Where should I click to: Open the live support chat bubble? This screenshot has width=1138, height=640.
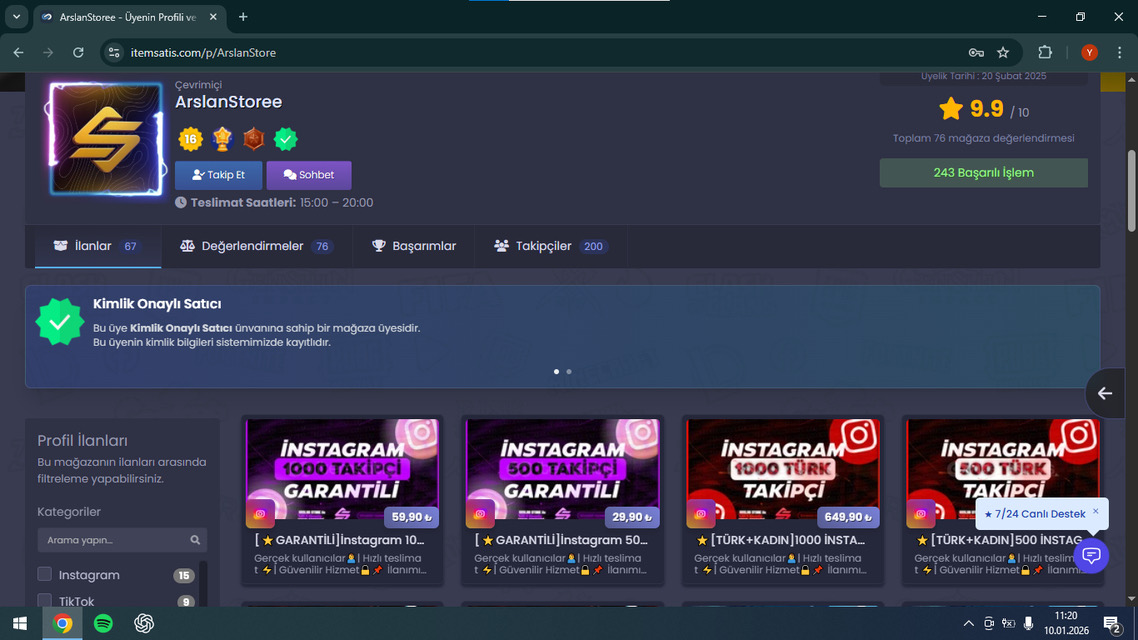1091,555
